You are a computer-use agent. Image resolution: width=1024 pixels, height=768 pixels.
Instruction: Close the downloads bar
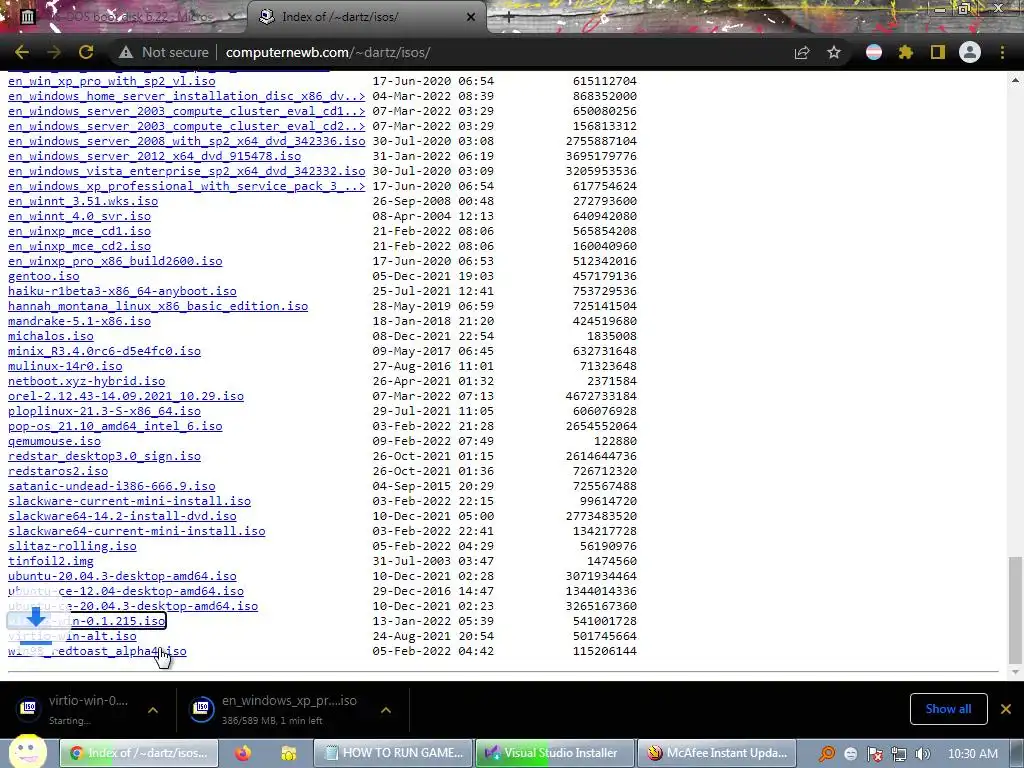[1006, 709]
